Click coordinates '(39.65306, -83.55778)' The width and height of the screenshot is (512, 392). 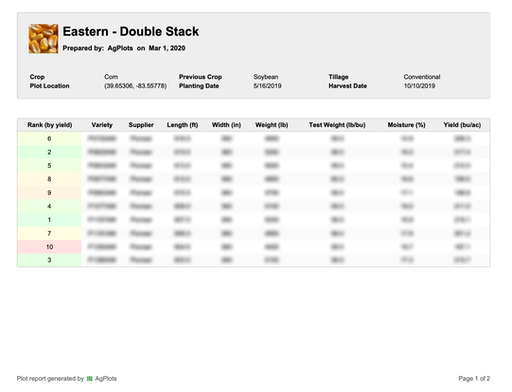[x=135, y=86]
